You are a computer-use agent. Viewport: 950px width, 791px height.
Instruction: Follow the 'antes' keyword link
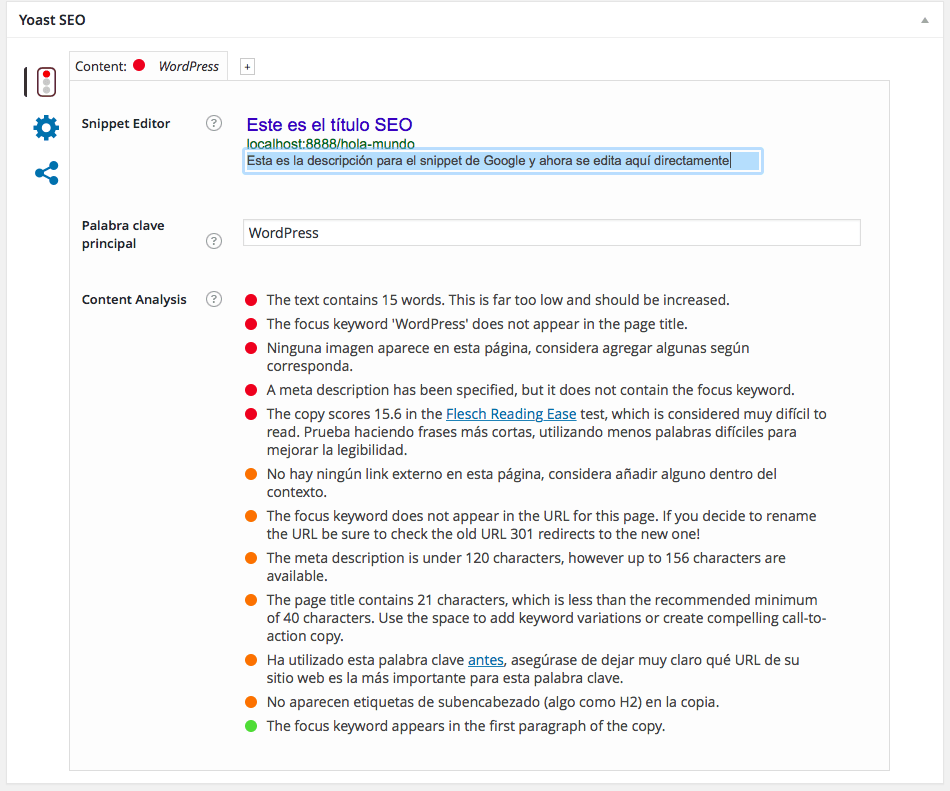coord(485,660)
